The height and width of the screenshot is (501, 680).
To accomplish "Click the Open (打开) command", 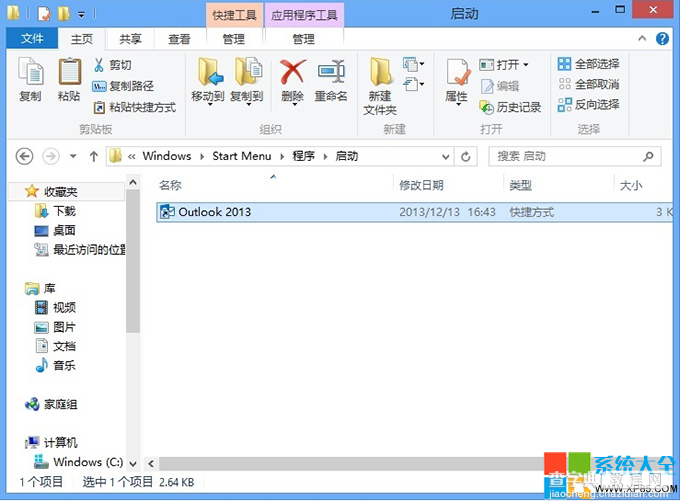I will pos(500,65).
